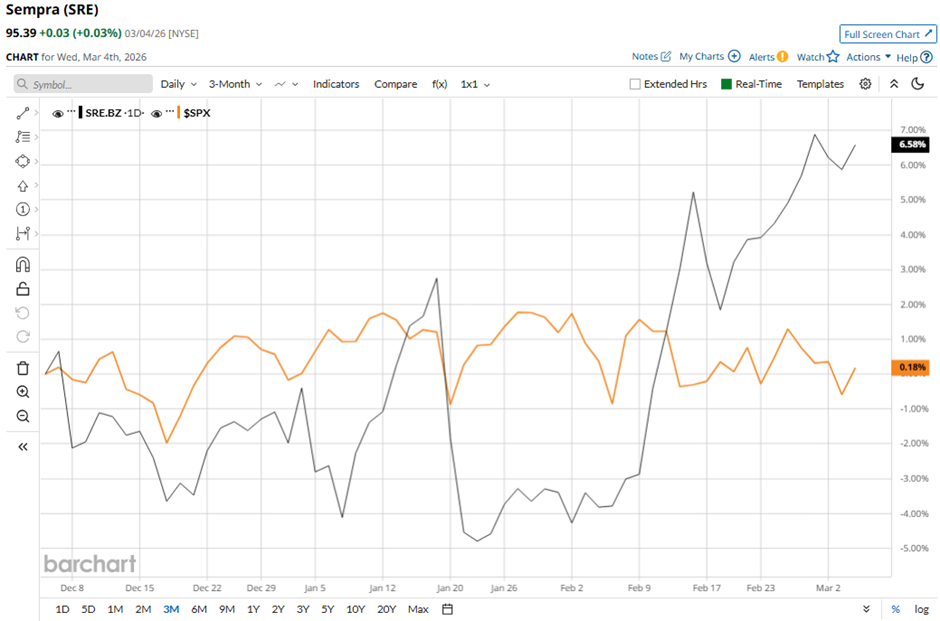Click the SRE.BZ black color swatch
The height and width of the screenshot is (621, 940).
pyautogui.click(x=80, y=113)
